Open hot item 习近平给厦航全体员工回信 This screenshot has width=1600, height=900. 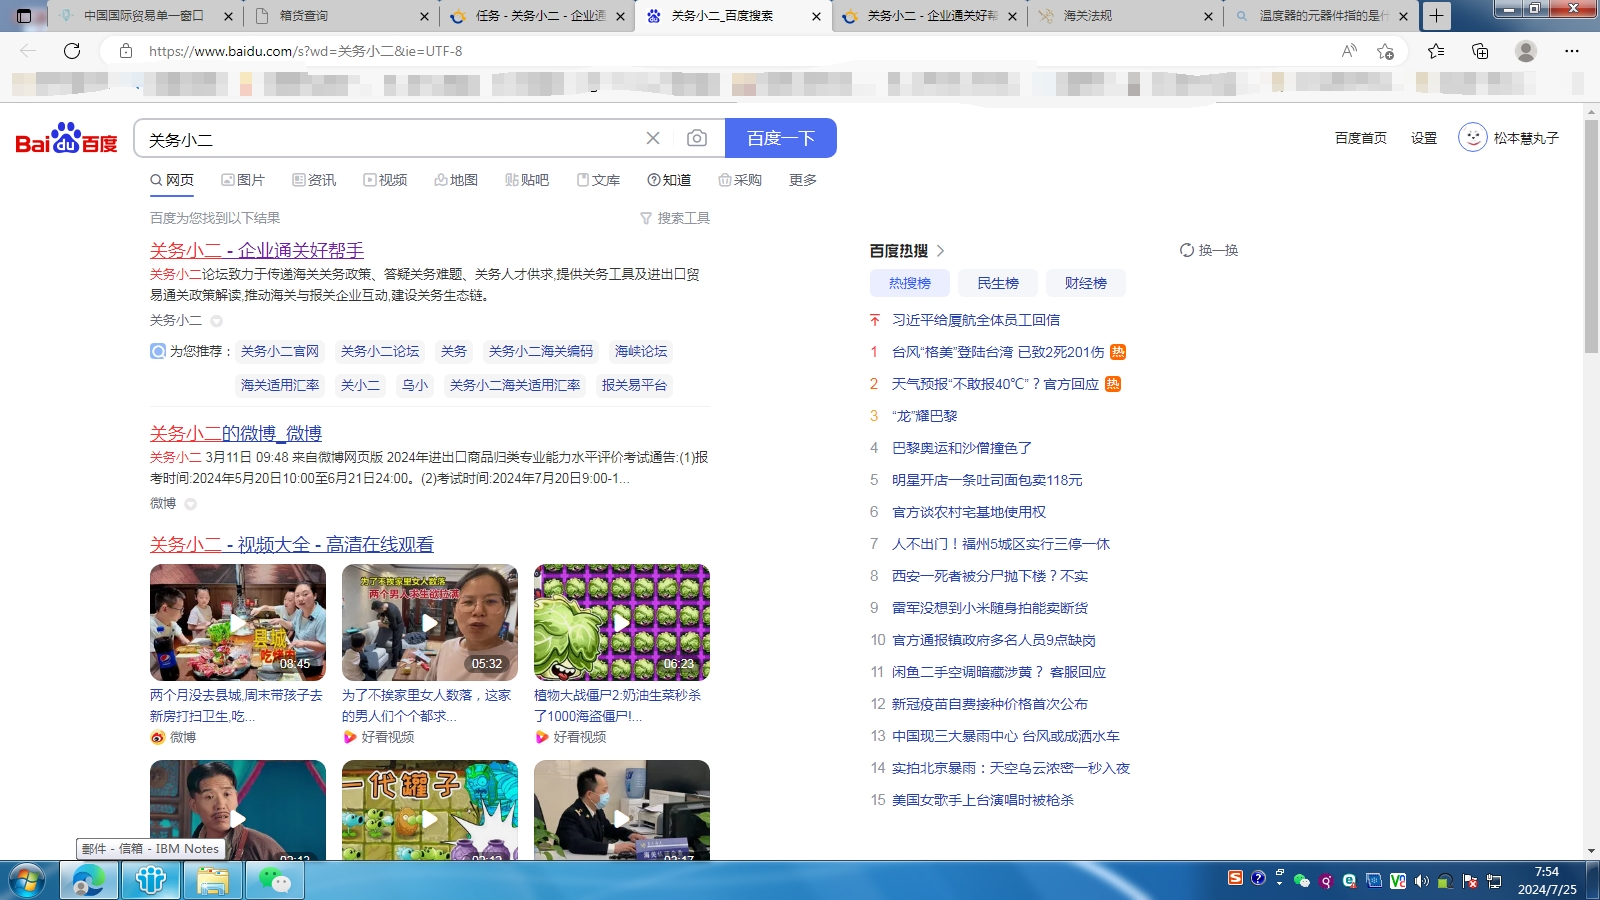pyautogui.click(x=976, y=320)
